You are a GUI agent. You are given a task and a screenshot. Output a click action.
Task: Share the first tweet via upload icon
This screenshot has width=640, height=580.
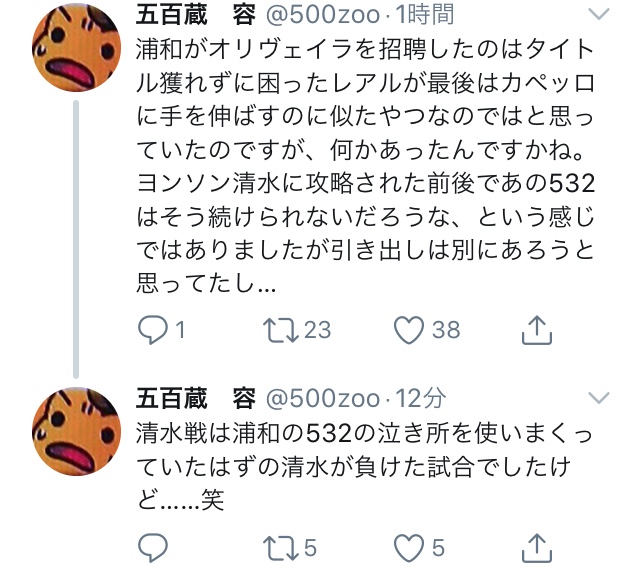pyautogui.click(x=537, y=330)
